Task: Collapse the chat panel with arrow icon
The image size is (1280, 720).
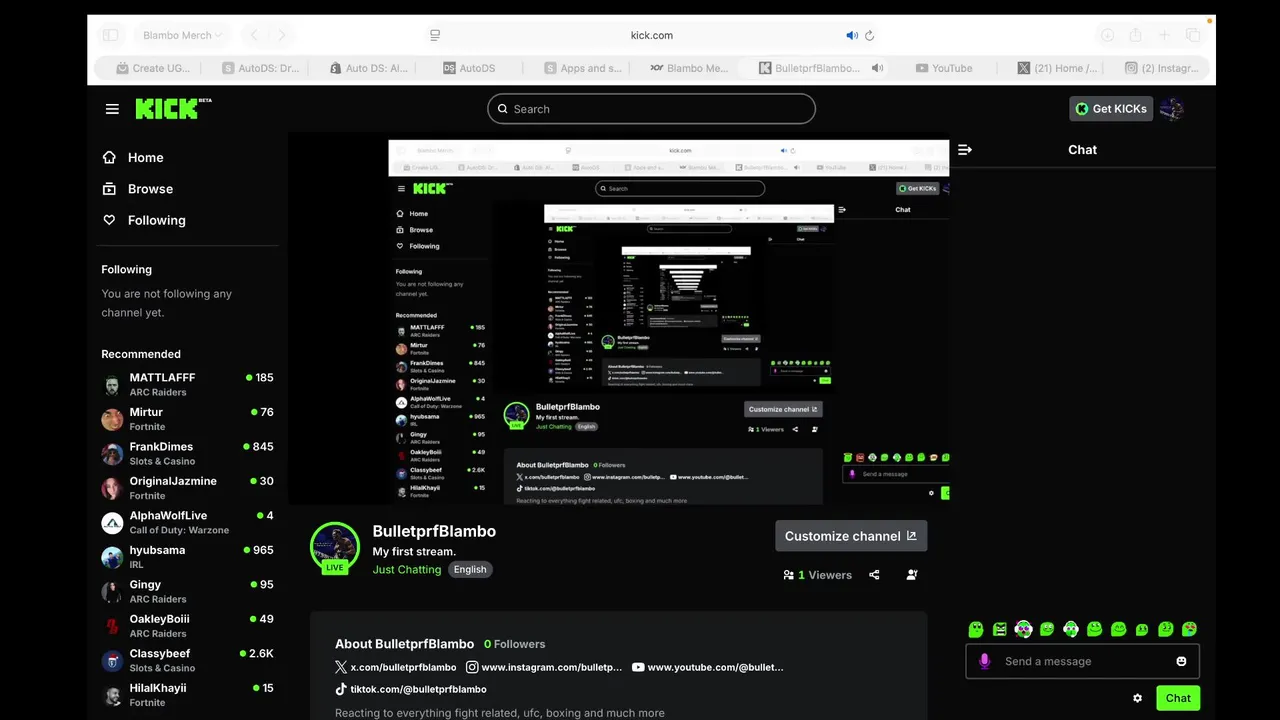Action: (965, 150)
